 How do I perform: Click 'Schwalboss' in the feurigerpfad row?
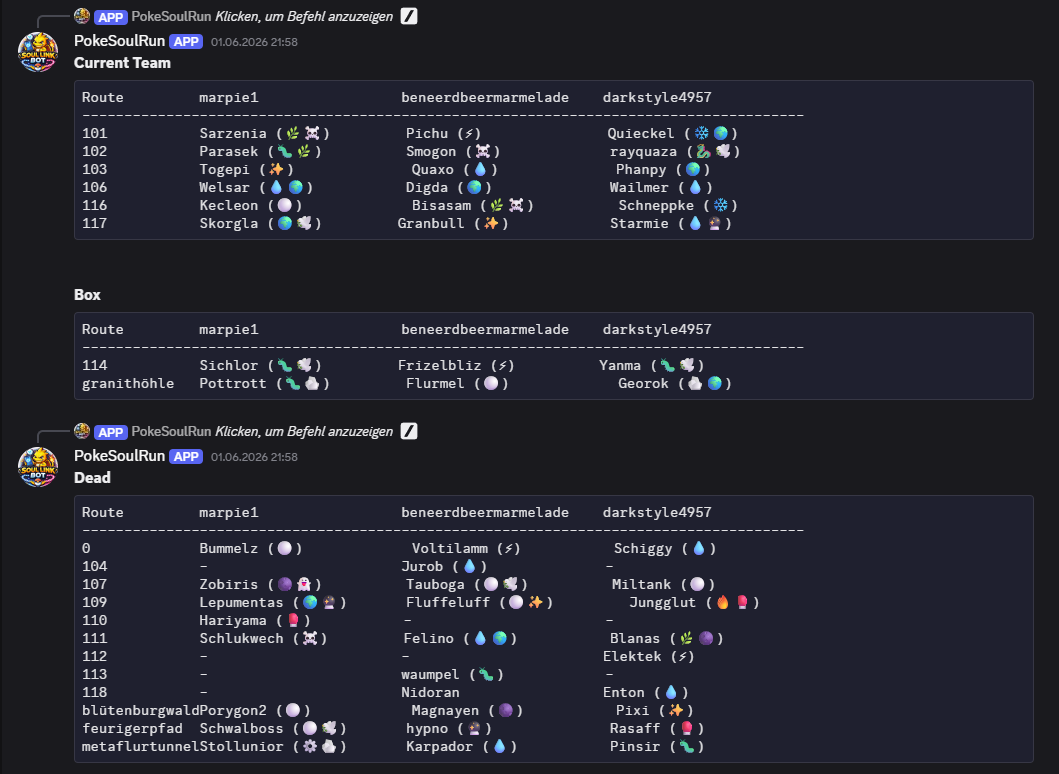241,728
